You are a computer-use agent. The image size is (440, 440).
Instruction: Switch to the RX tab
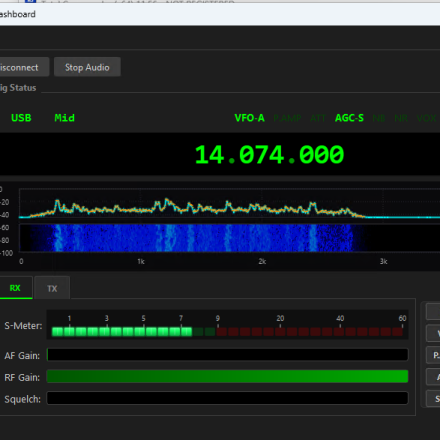(x=15, y=288)
